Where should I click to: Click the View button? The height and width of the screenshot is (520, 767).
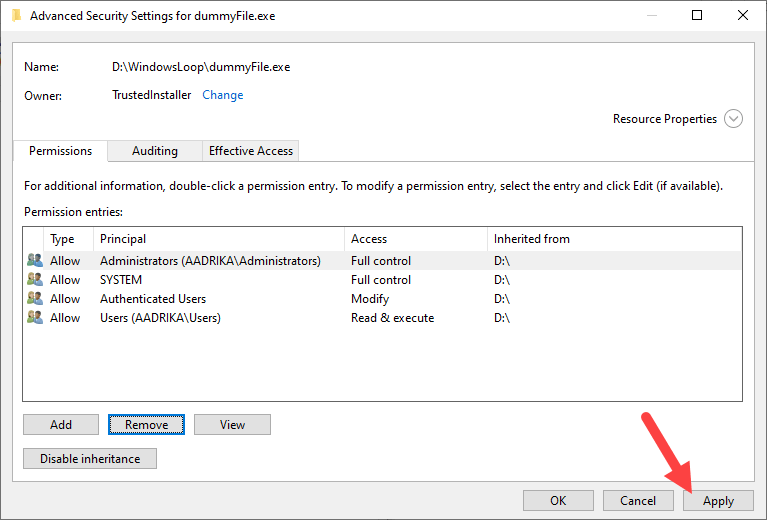(x=232, y=425)
